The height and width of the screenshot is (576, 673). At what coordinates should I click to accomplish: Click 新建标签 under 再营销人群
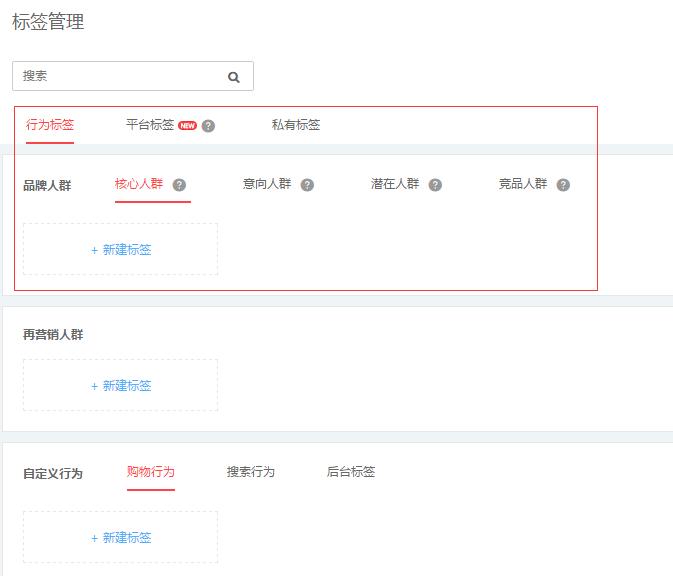(x=121, y=386)
